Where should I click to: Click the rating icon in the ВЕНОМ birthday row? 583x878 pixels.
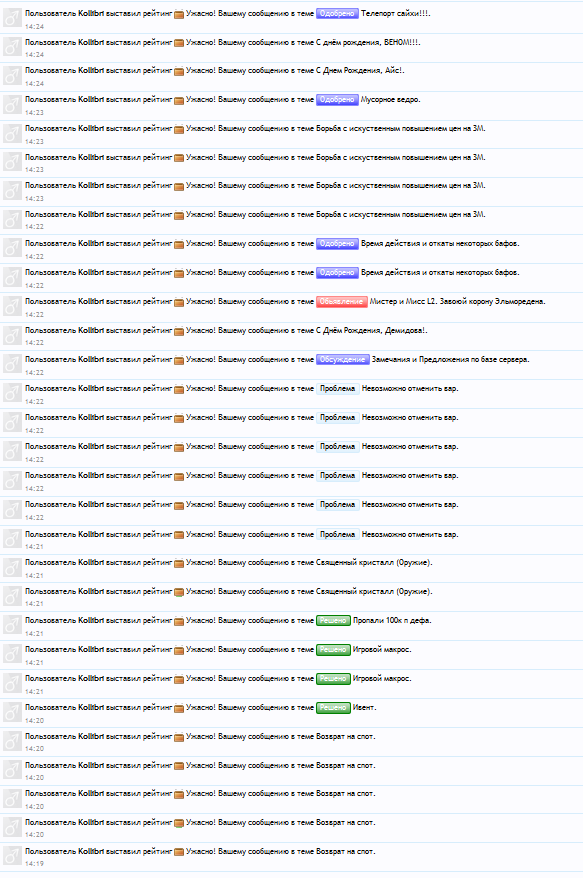pos(179,43)
